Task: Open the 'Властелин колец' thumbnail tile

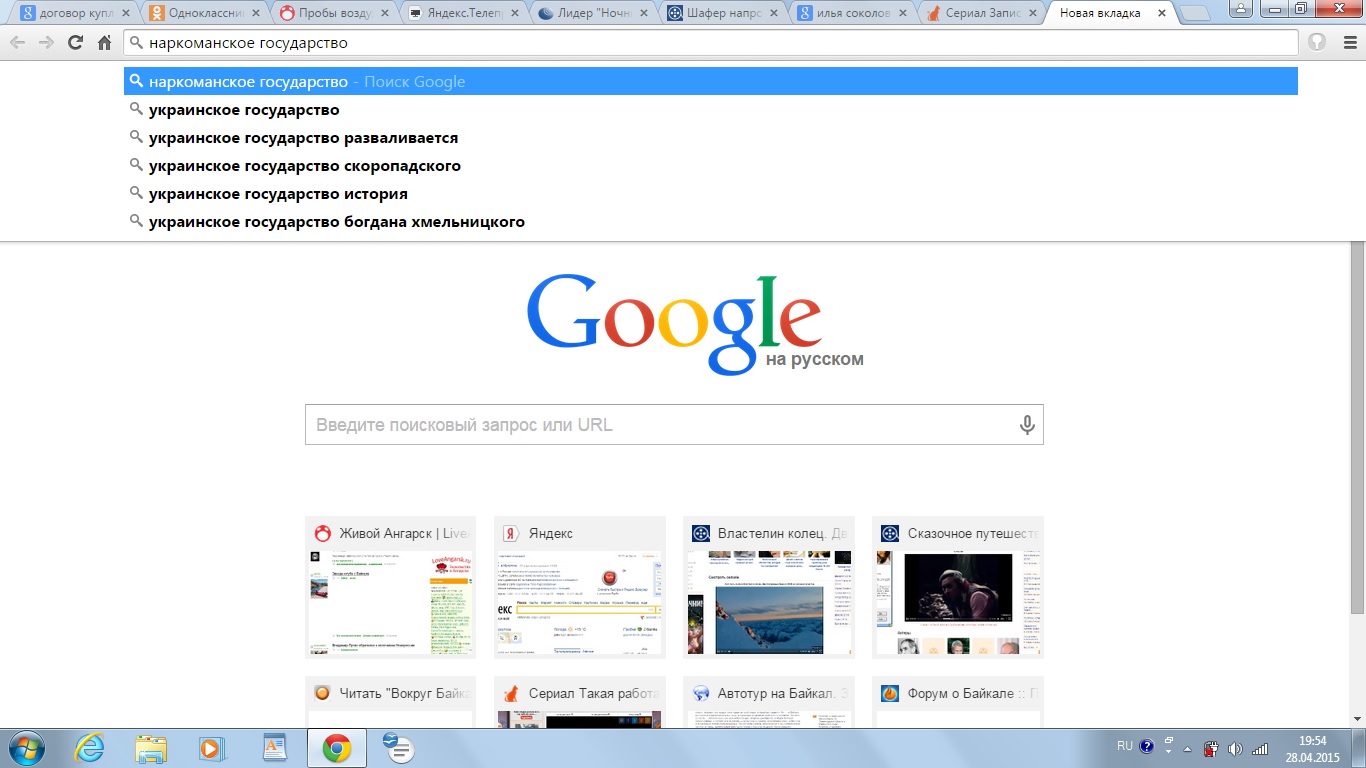Action: pos(768,587)
